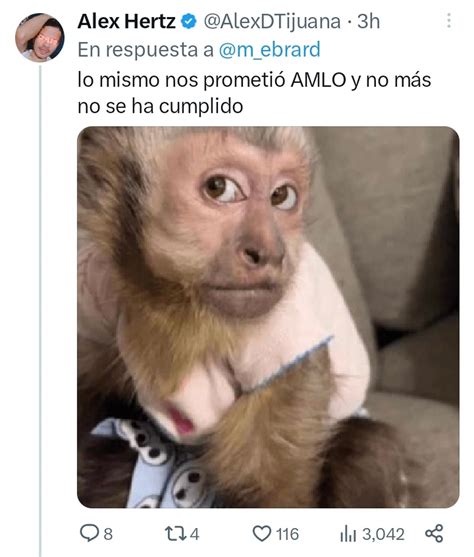This screenshot has height=557, width=474.
Task: Click the 3,042 views count
Action: point(383,534)
